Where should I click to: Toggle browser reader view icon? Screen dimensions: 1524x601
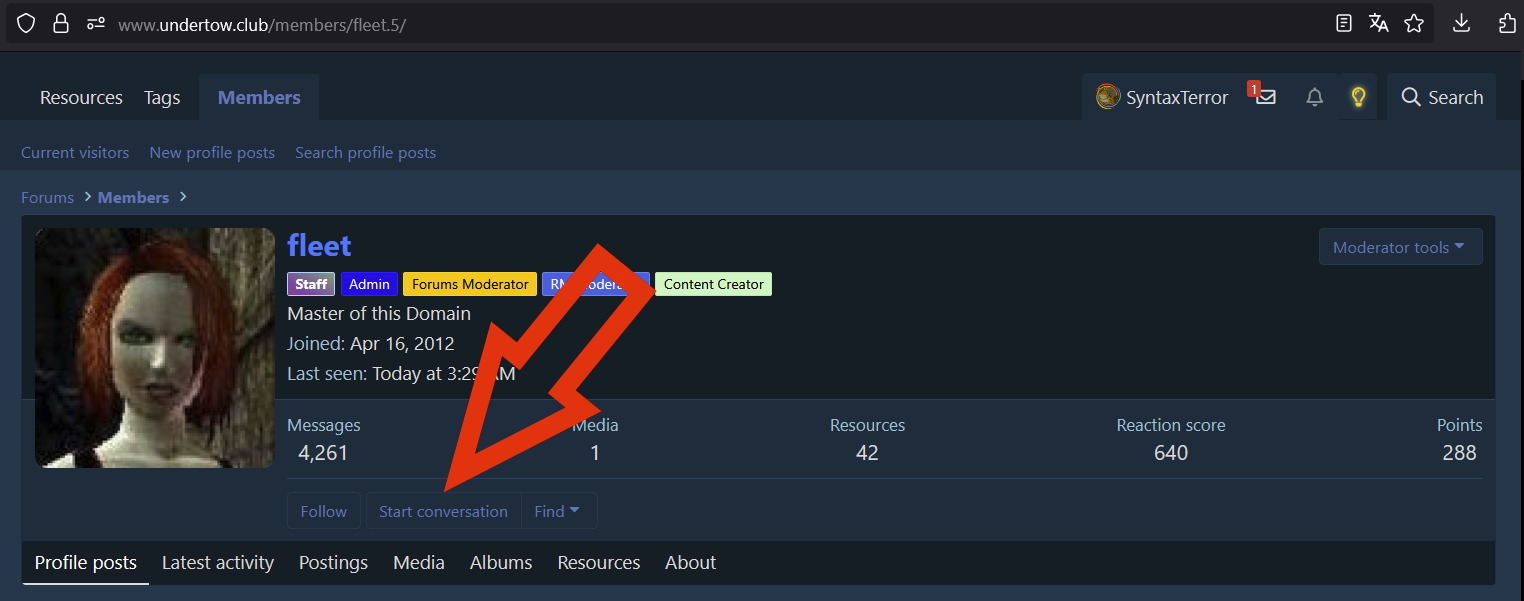point(1344,23)
